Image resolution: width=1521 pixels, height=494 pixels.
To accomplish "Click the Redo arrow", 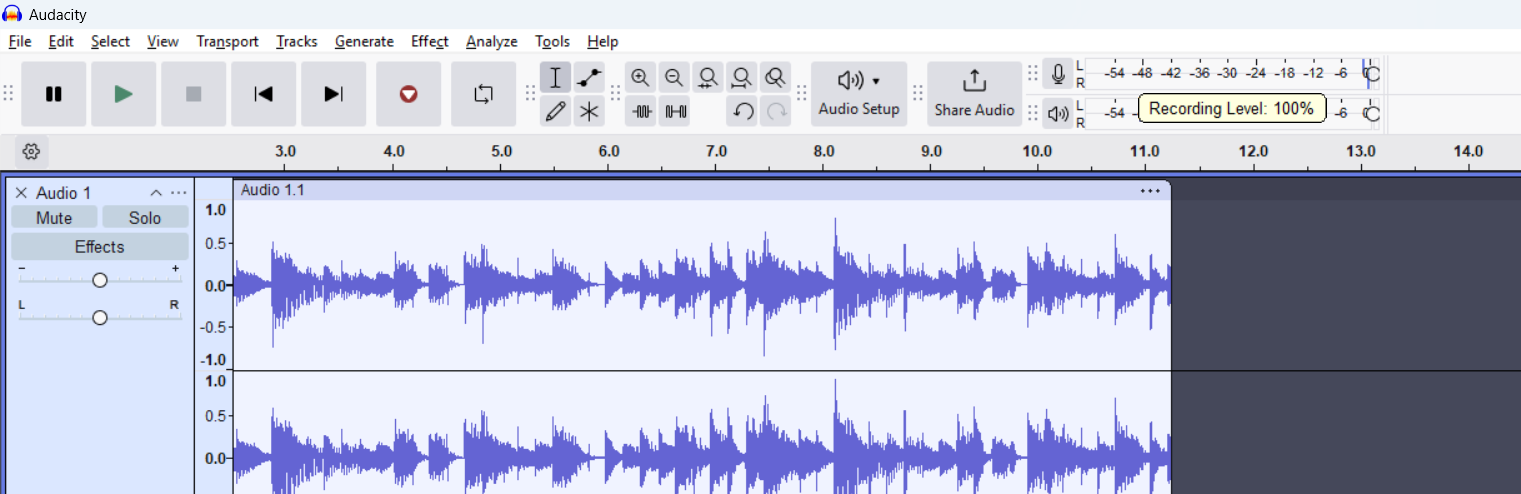I will tap(775, 111).
